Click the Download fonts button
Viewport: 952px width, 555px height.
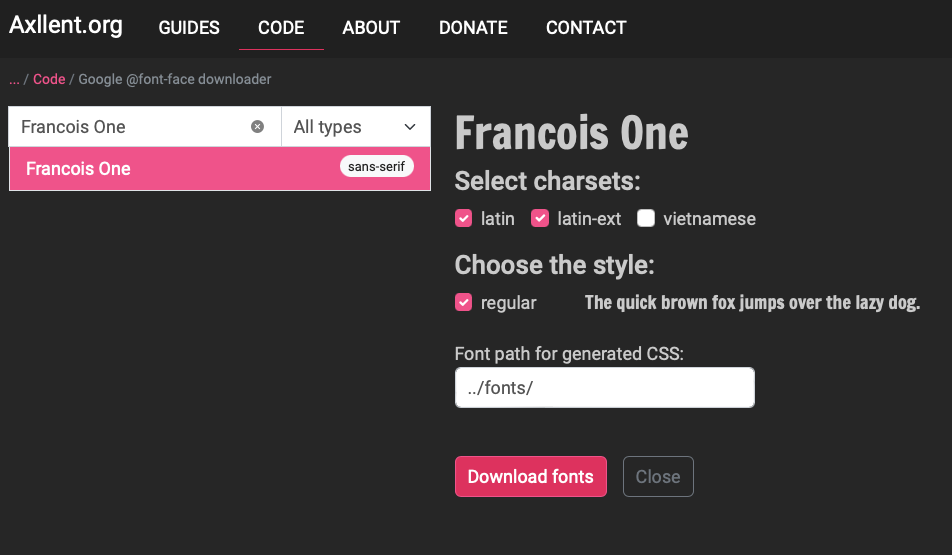pyautogui.click(x=531, y=476)
